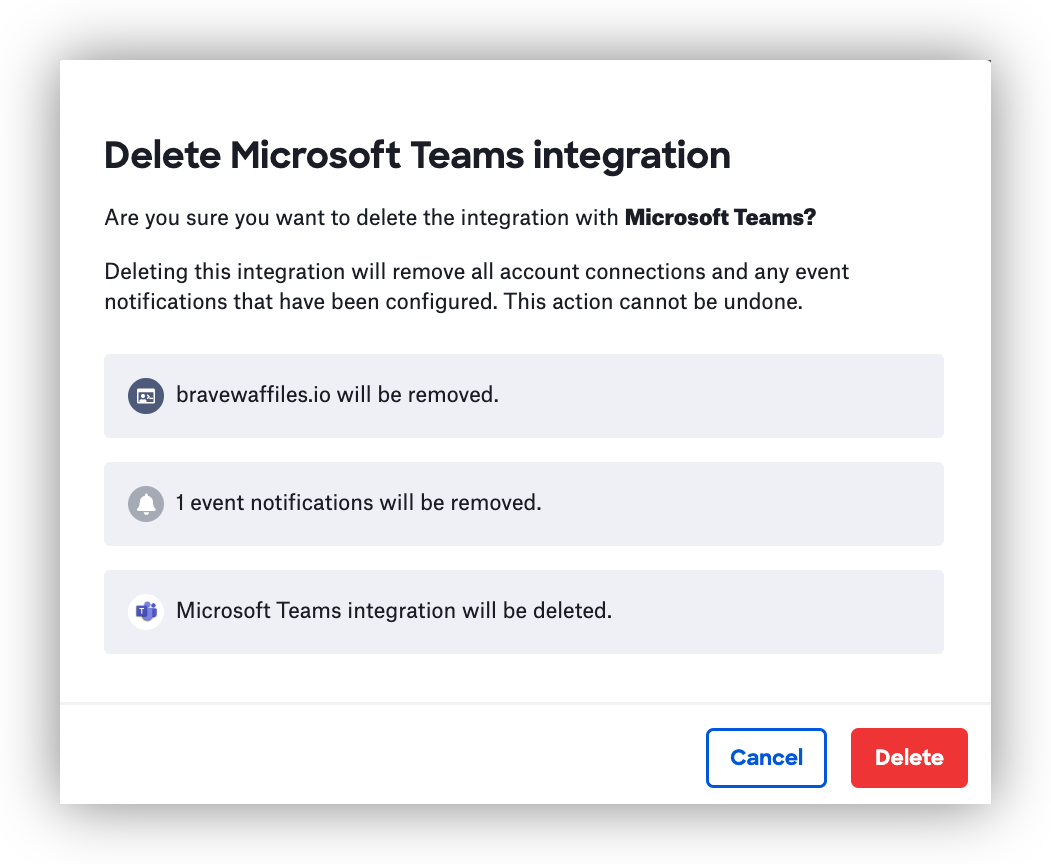1051x864 pixels.
Task: Select the '1 event notifications will be removed.' text
Action: pos(359,503)
